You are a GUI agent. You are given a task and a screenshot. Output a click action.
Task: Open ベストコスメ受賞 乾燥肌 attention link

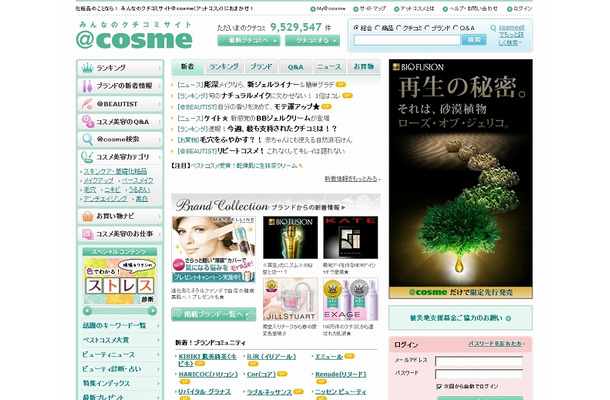pos(244,166)
